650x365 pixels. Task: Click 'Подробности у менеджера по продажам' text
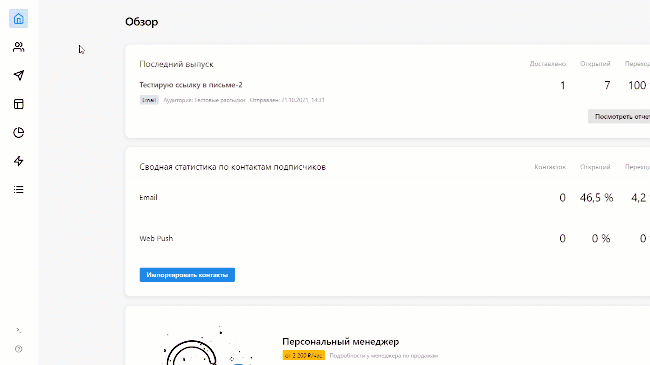coord(384,355)
